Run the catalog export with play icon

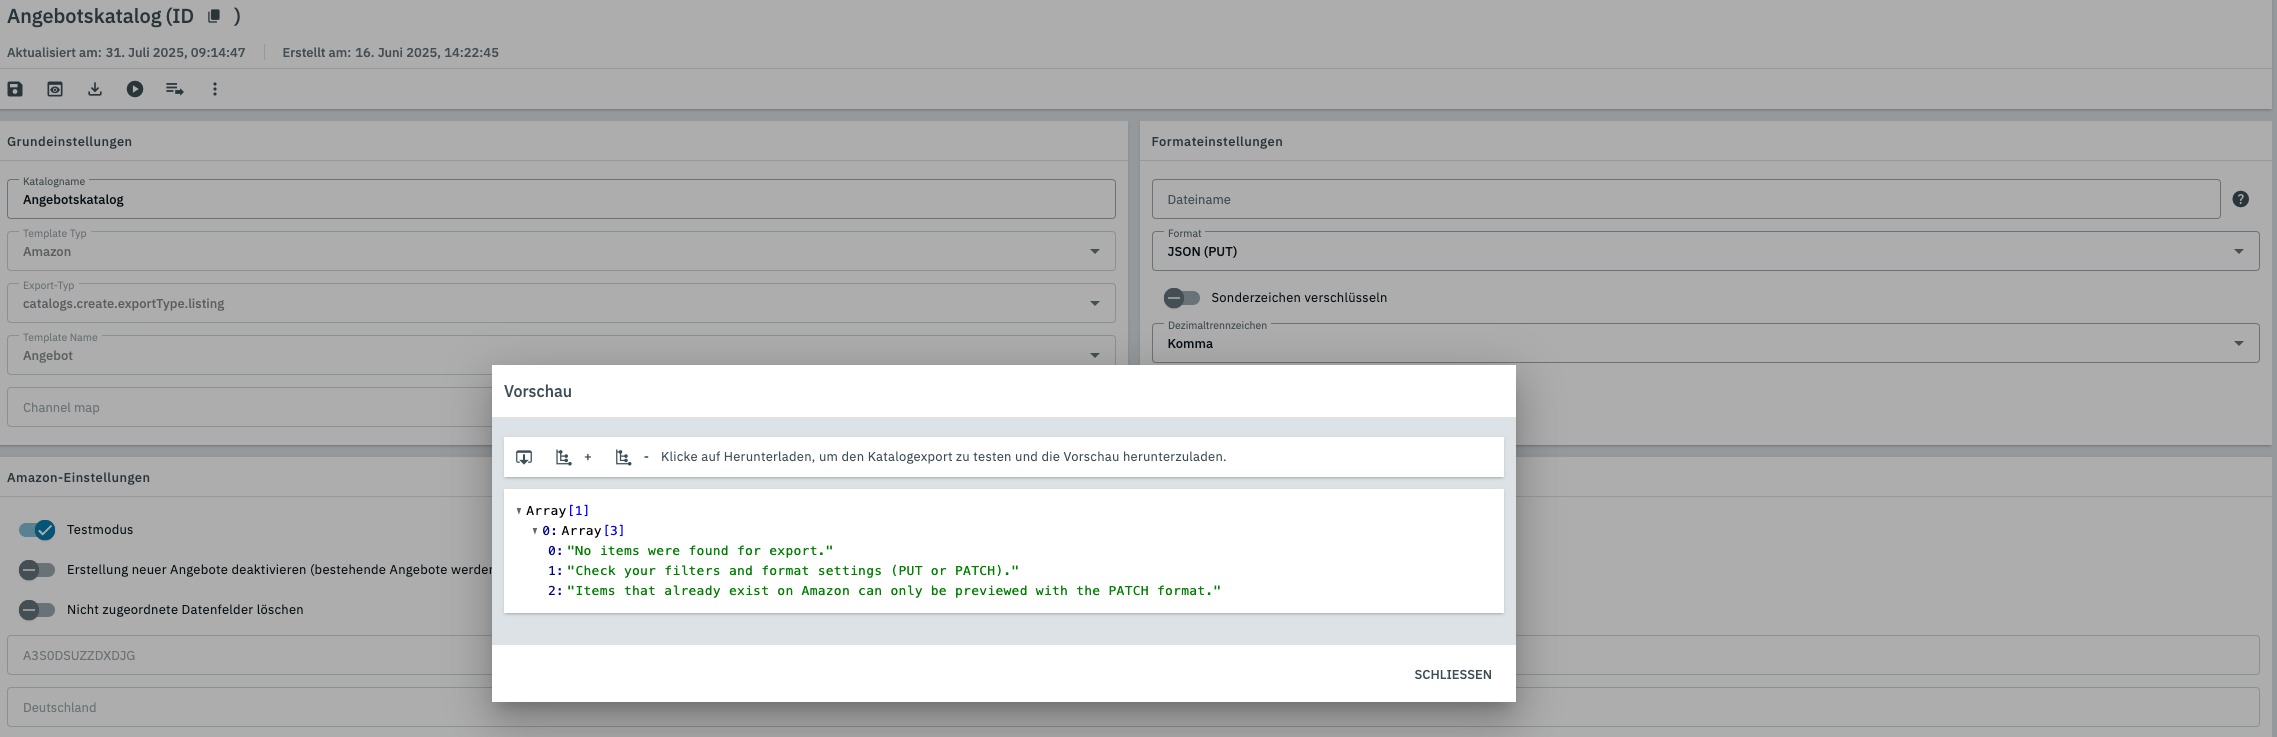point(135,89)
